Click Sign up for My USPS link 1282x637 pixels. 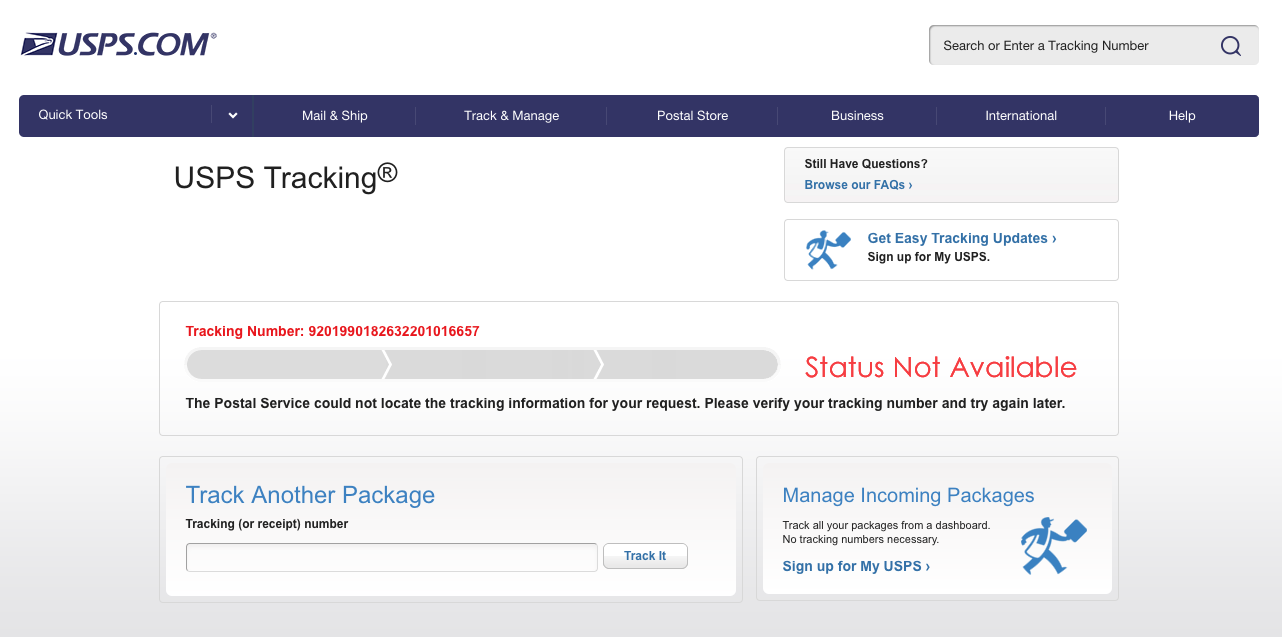[850, 566]
